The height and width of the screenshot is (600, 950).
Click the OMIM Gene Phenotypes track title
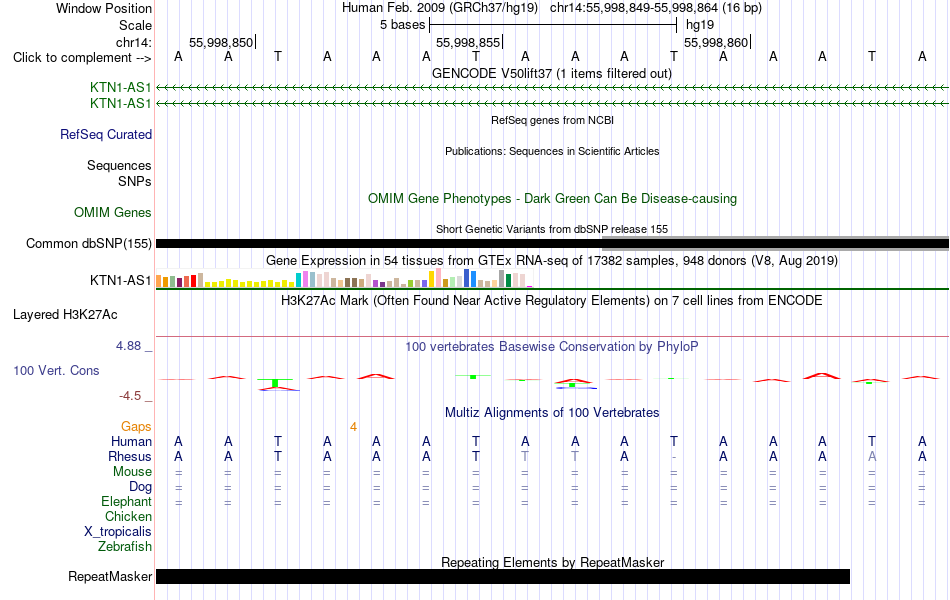pos(552,199)
